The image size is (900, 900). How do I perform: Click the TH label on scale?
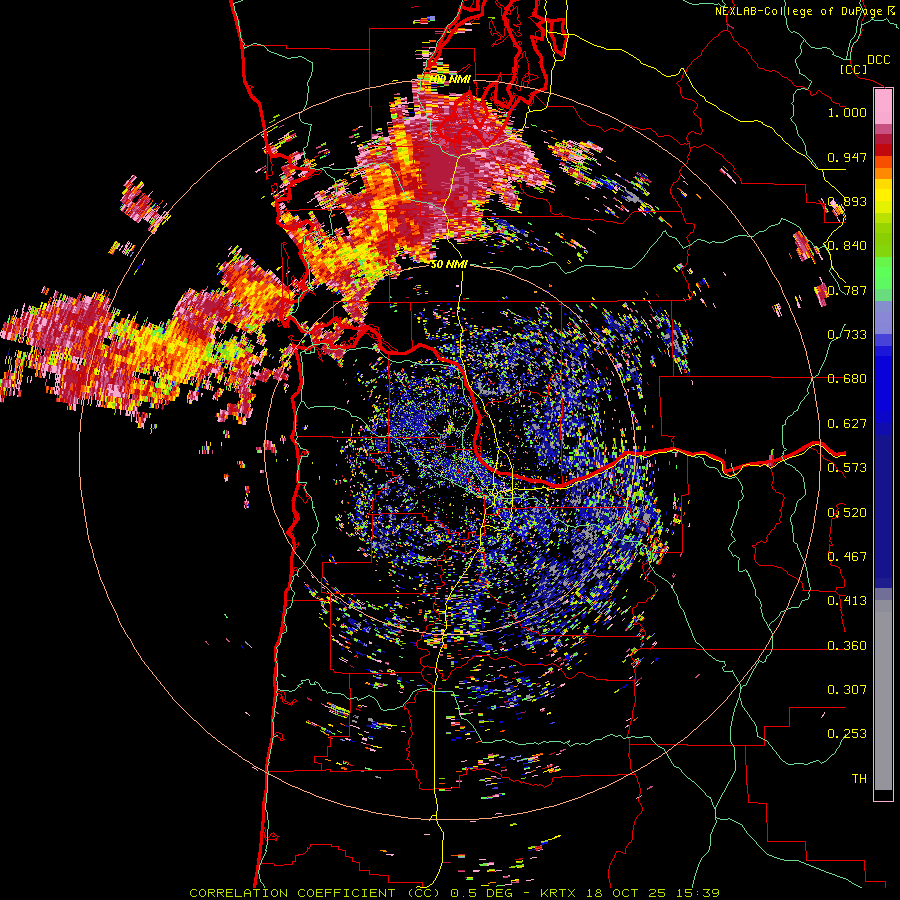point(859,779)
